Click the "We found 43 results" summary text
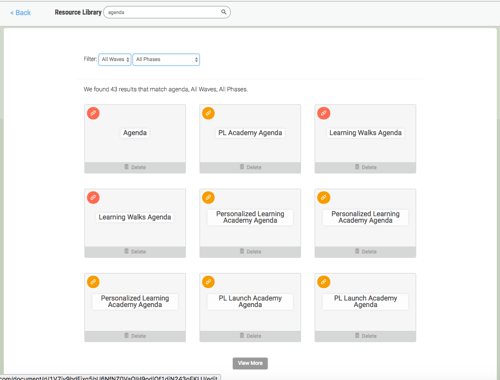The image size is (500, 380). (165, 89)
